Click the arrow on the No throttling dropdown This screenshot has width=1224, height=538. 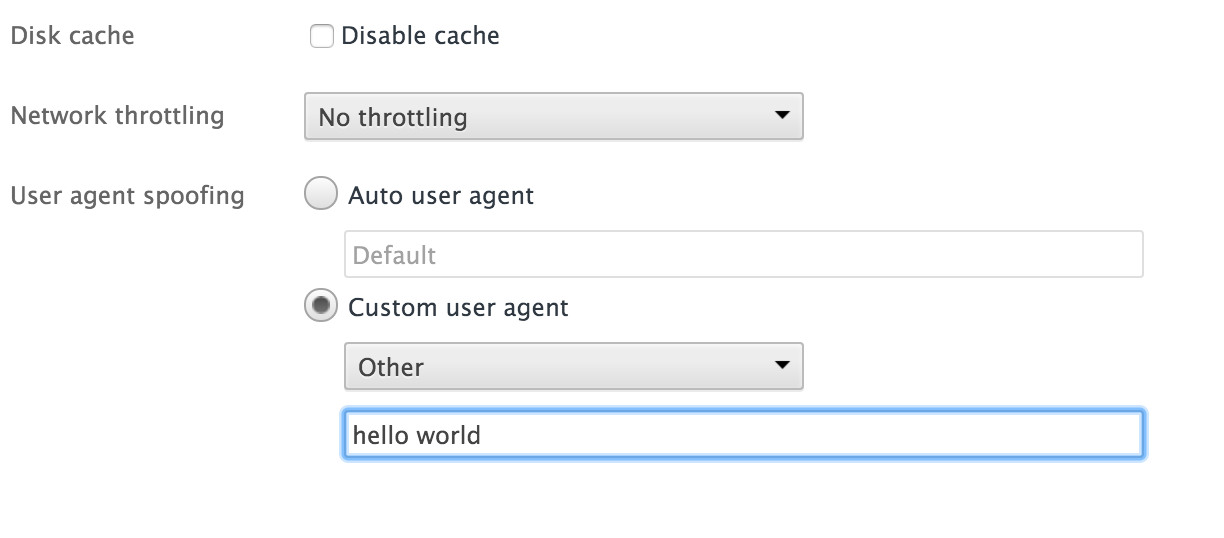tap(782, 115)
